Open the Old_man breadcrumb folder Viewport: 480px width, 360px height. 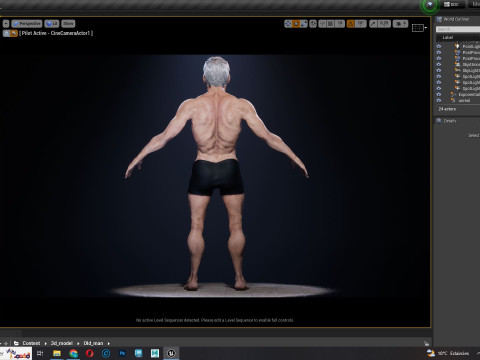(93, 343)
